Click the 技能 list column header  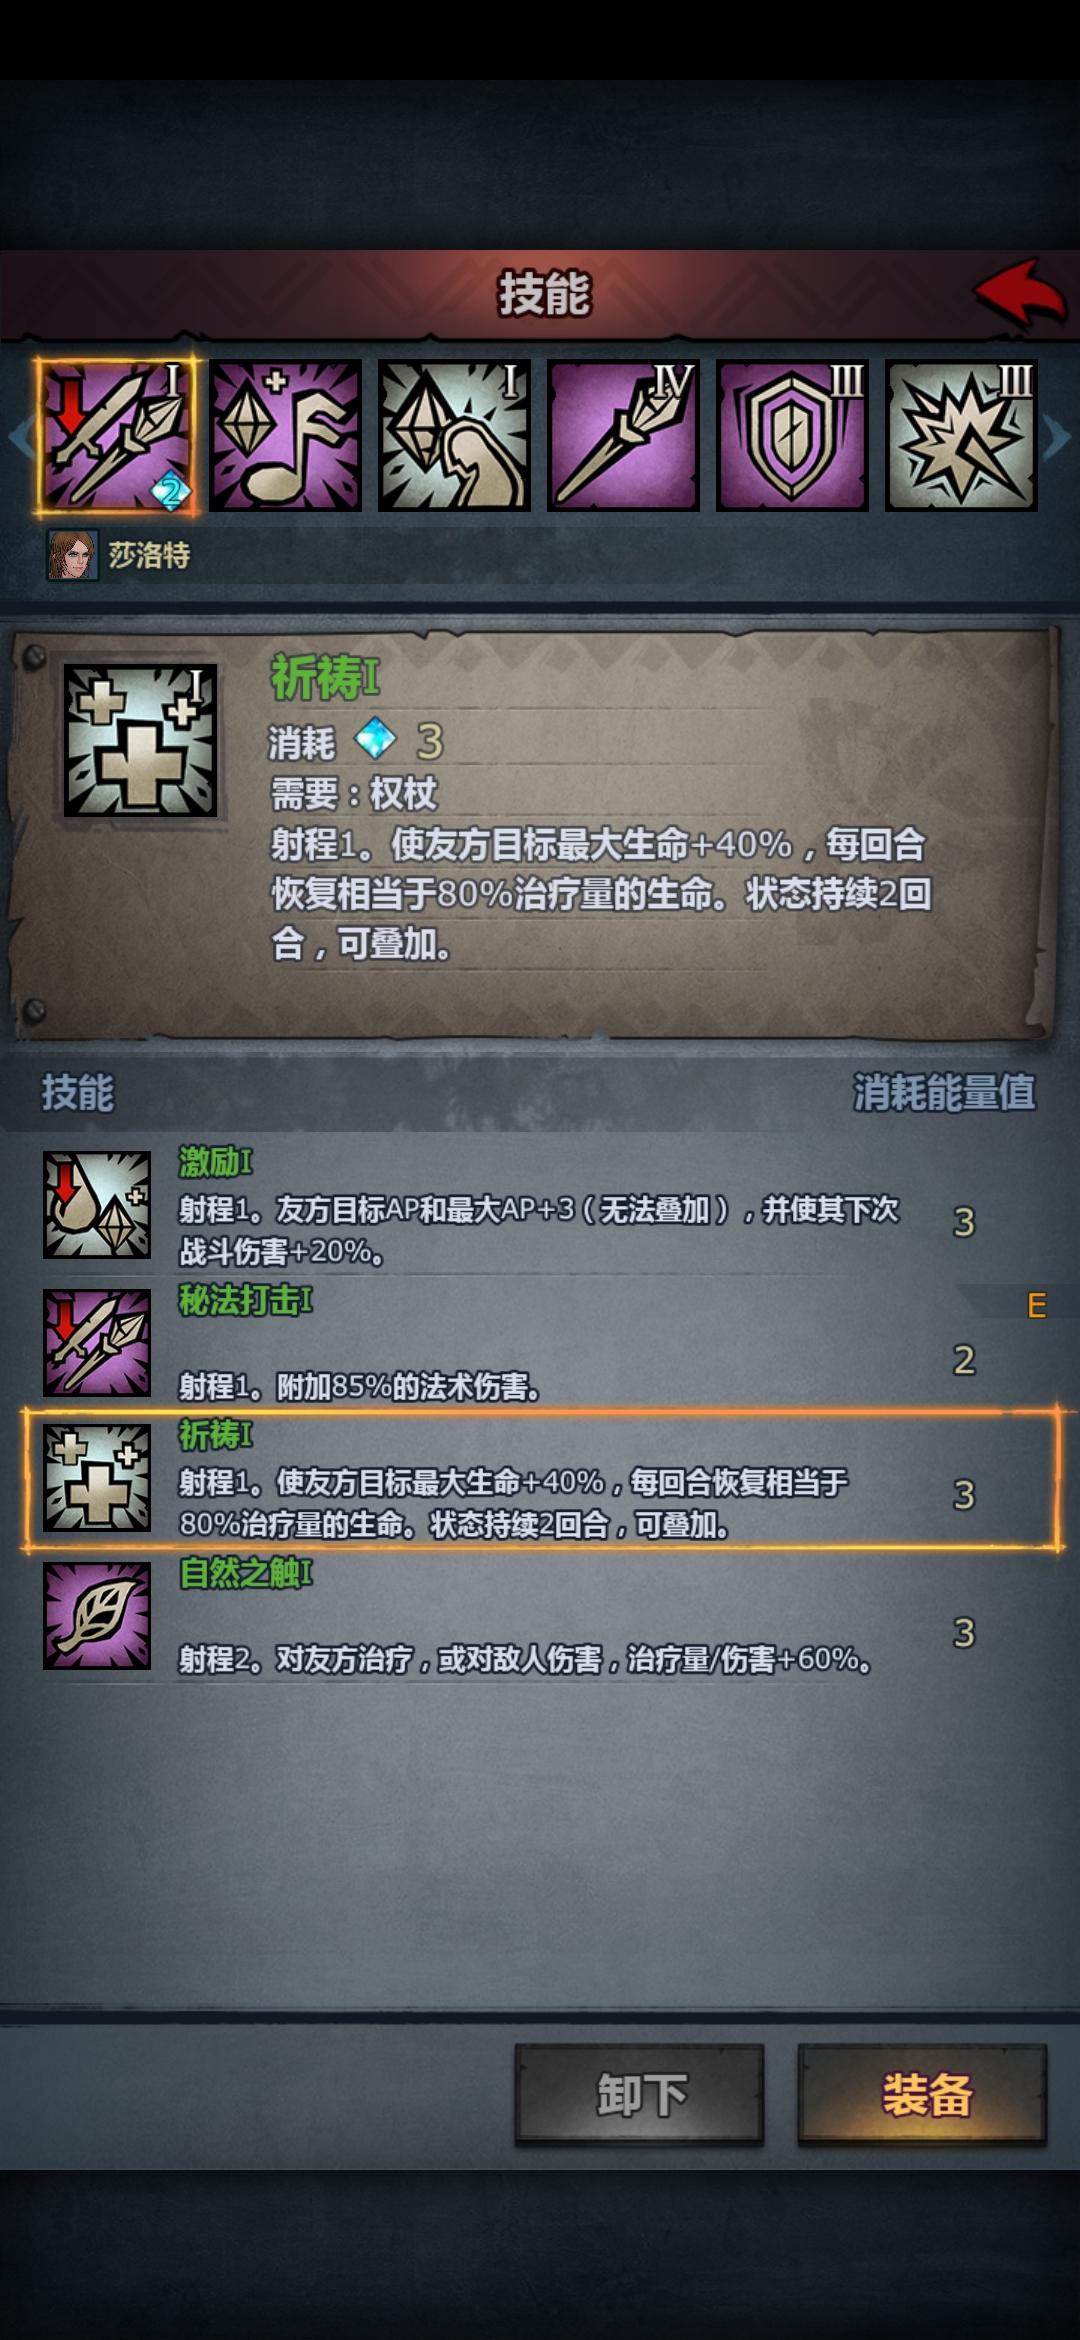(x=77, y=1092)
